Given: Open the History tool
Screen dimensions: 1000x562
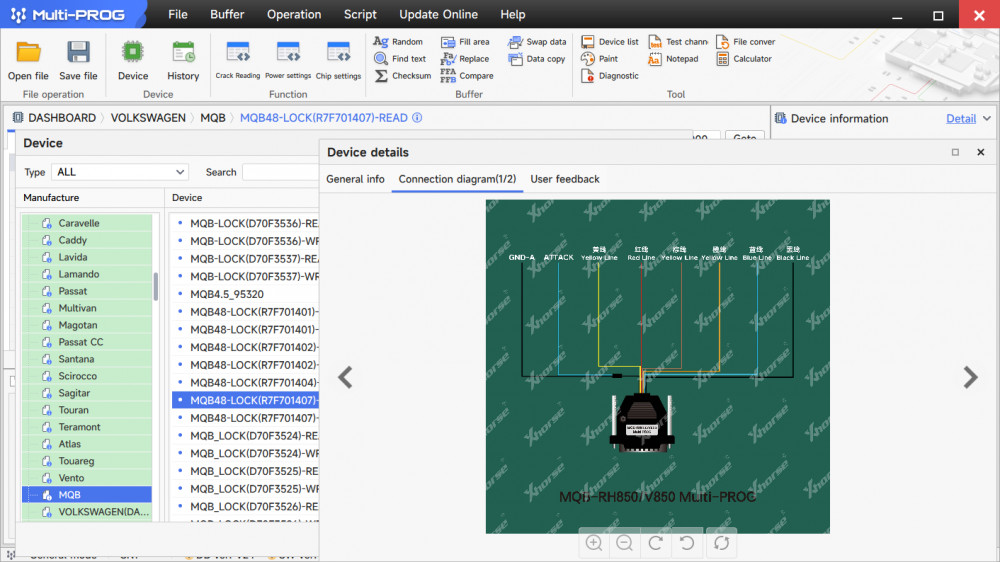Looking at the screenshot, I should (183, 52).
